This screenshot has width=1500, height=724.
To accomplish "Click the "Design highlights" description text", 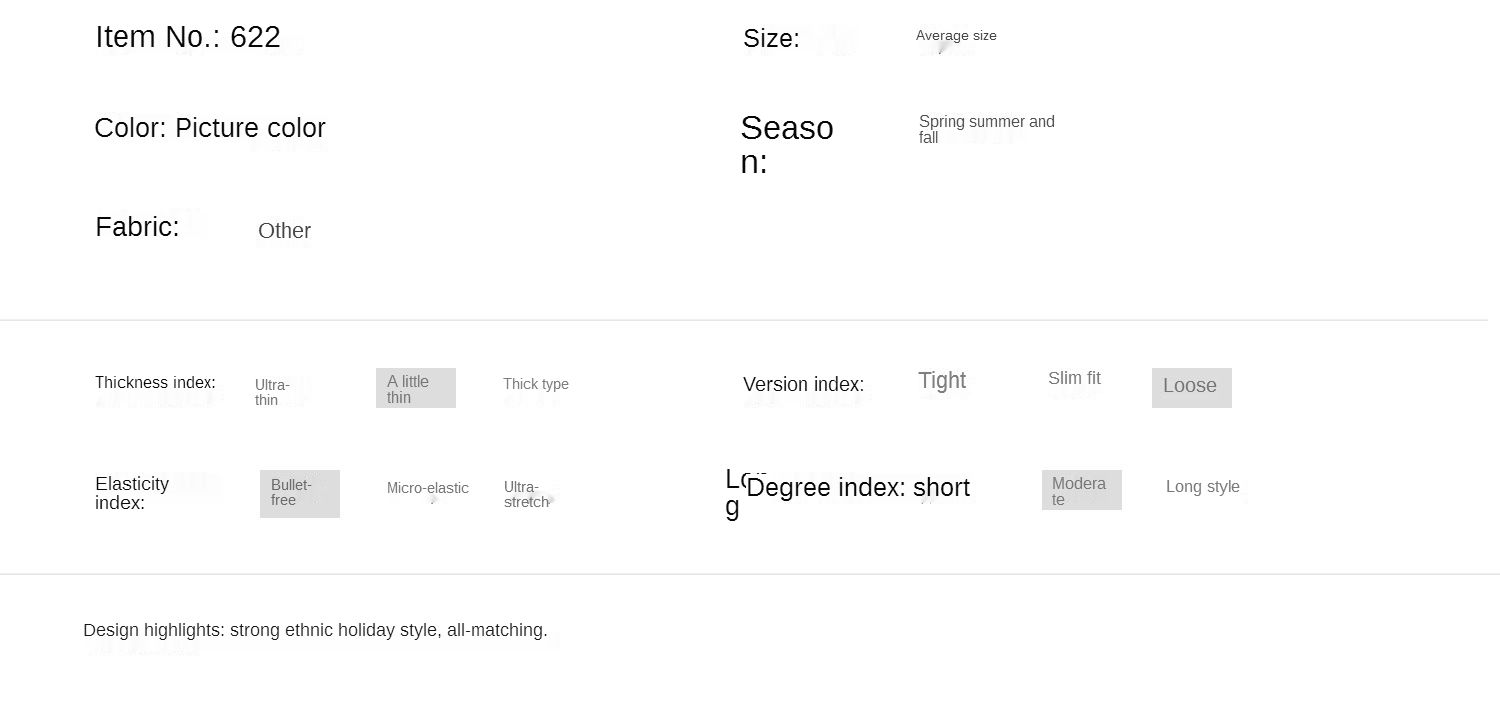I will 315,630.
